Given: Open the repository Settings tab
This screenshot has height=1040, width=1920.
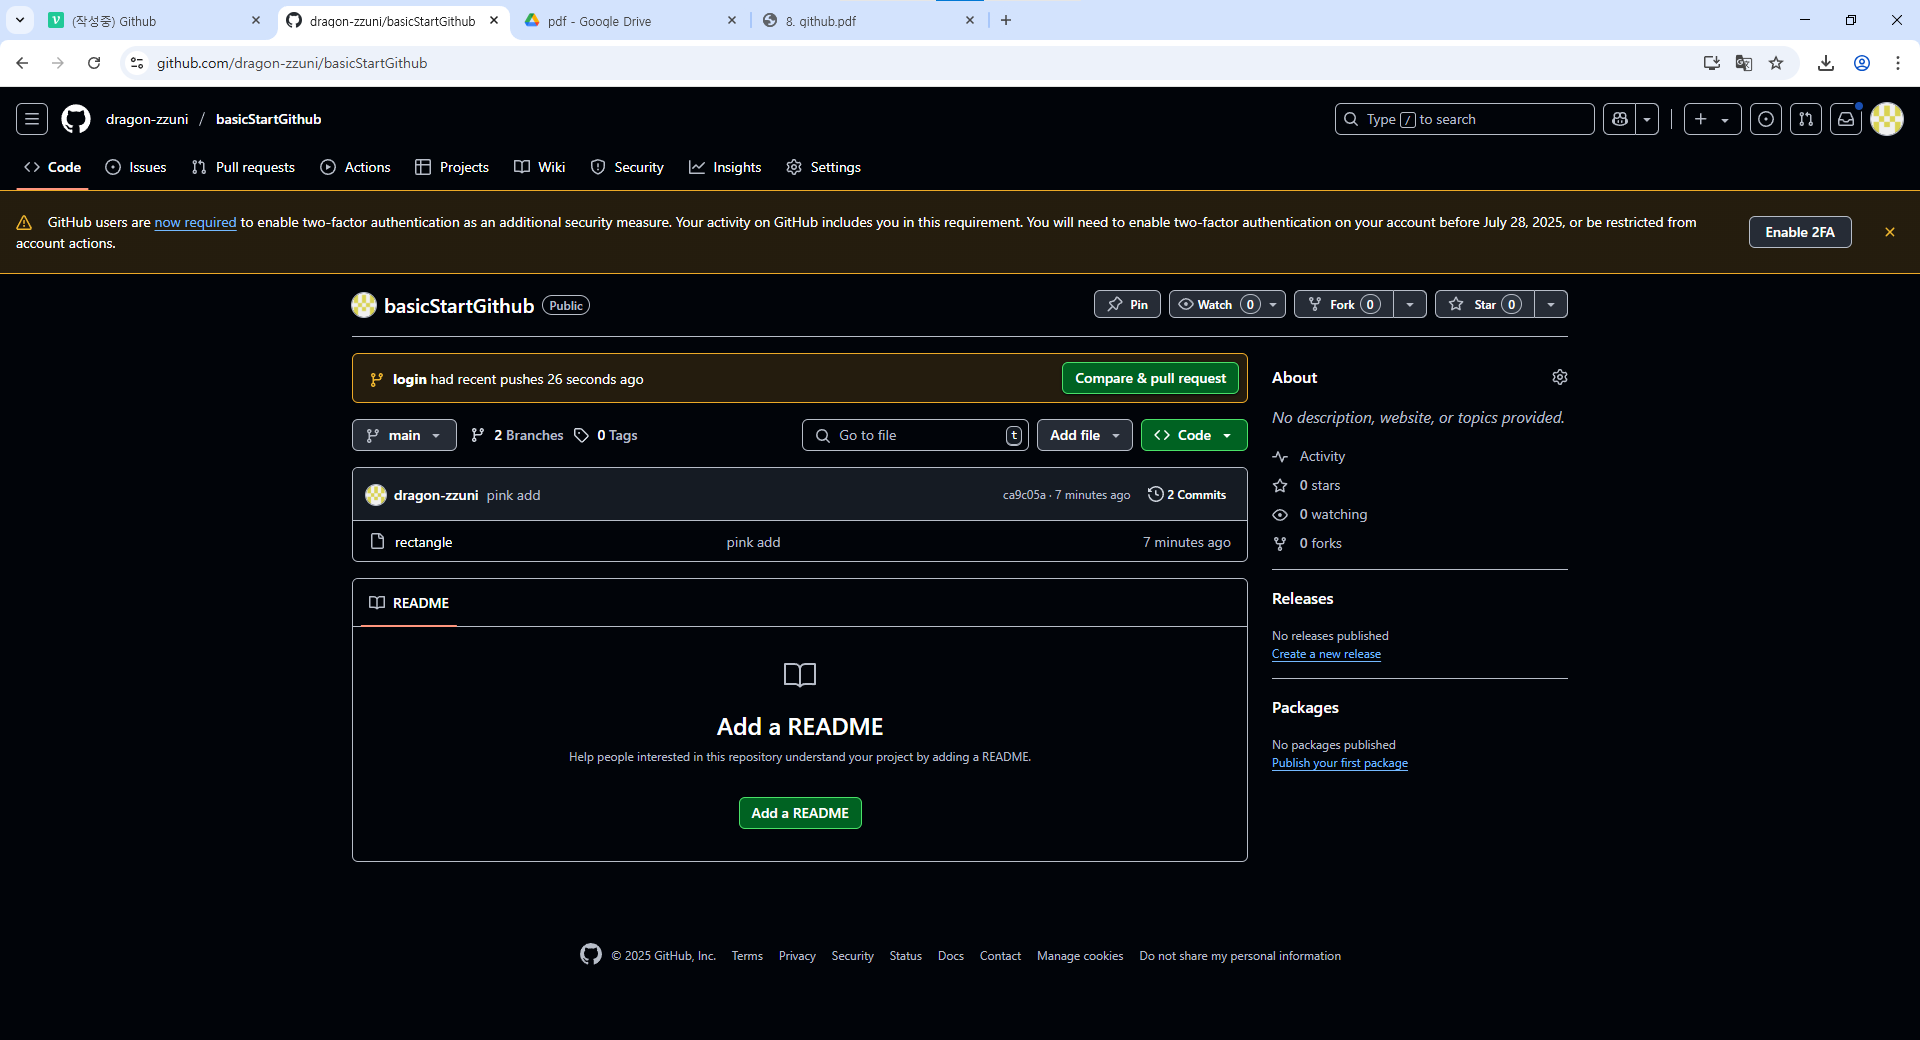Looking at the screenshot, I should click(x=823, y=167).
